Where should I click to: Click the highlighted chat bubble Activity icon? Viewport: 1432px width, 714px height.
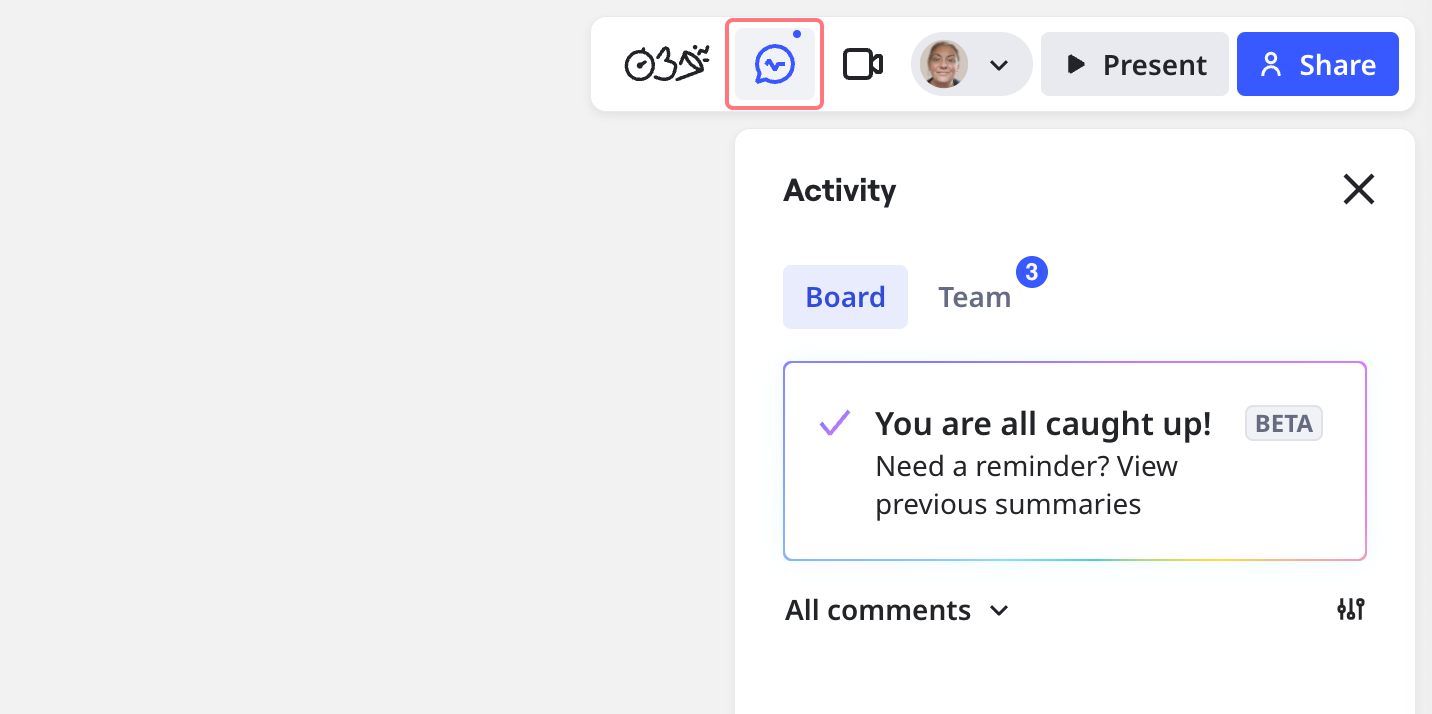pyautogui.click(x=774, y=64)
